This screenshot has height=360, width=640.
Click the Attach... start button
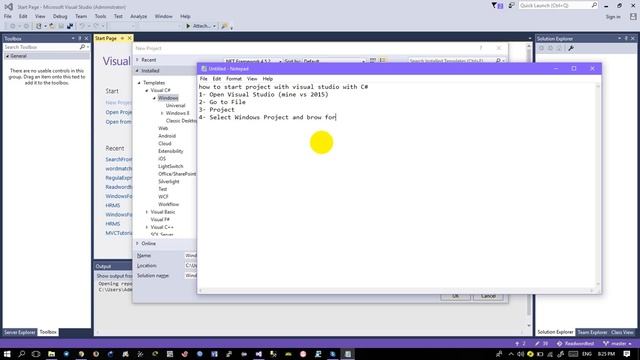click(199, 26)
